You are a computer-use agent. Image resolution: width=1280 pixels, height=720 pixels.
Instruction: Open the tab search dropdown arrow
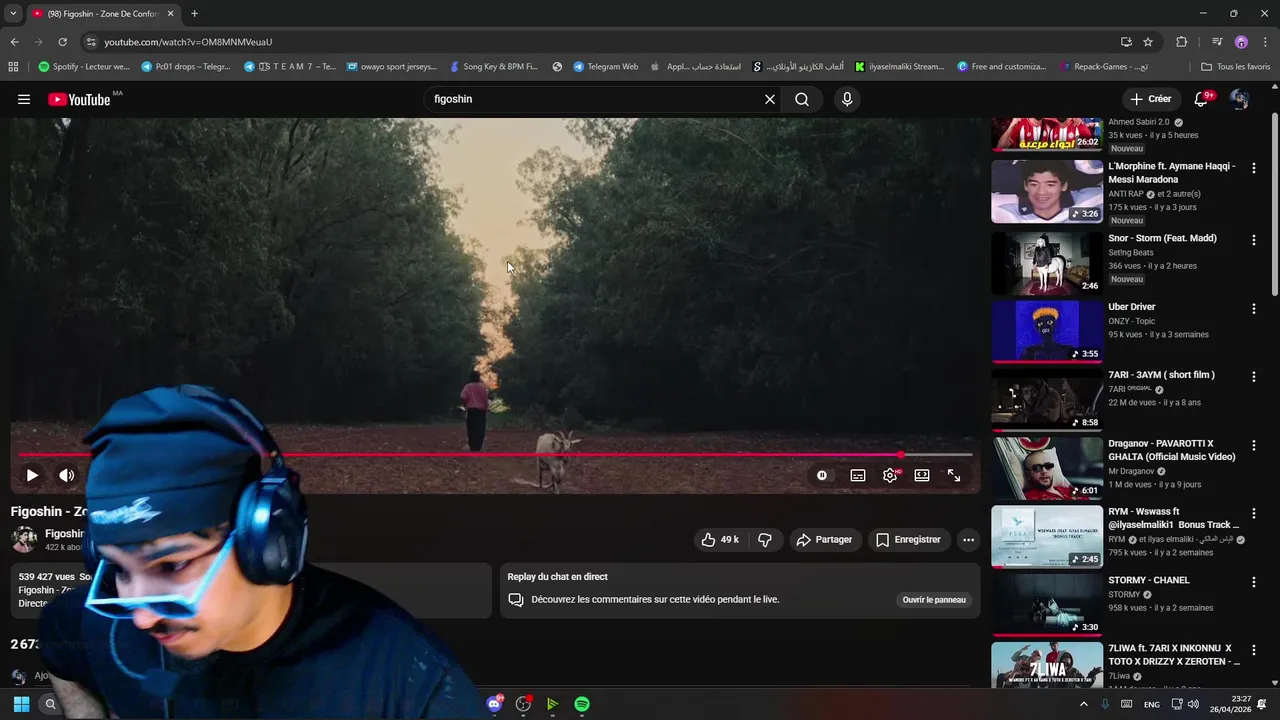[13, 14]
